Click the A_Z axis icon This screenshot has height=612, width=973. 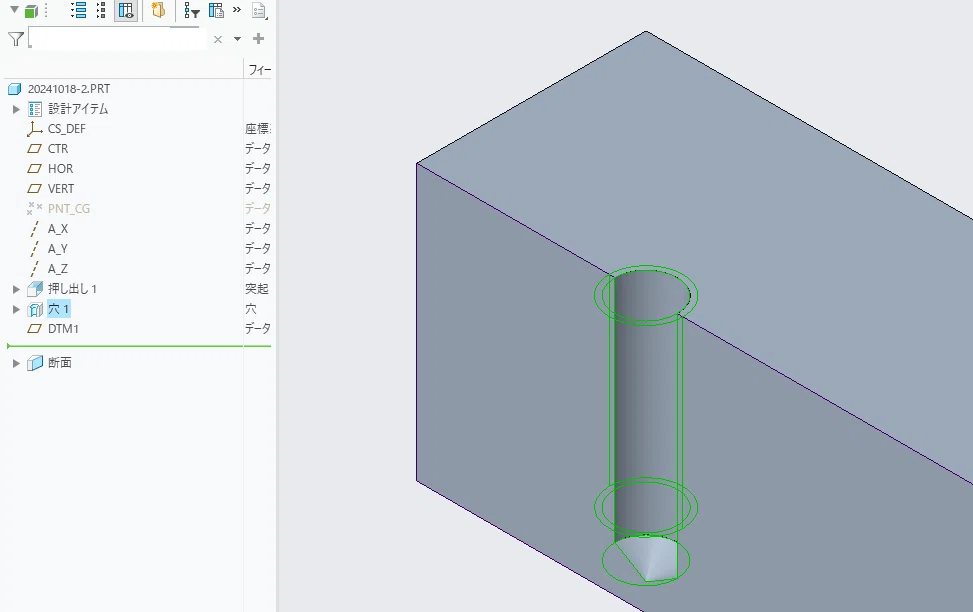(34, 269)
